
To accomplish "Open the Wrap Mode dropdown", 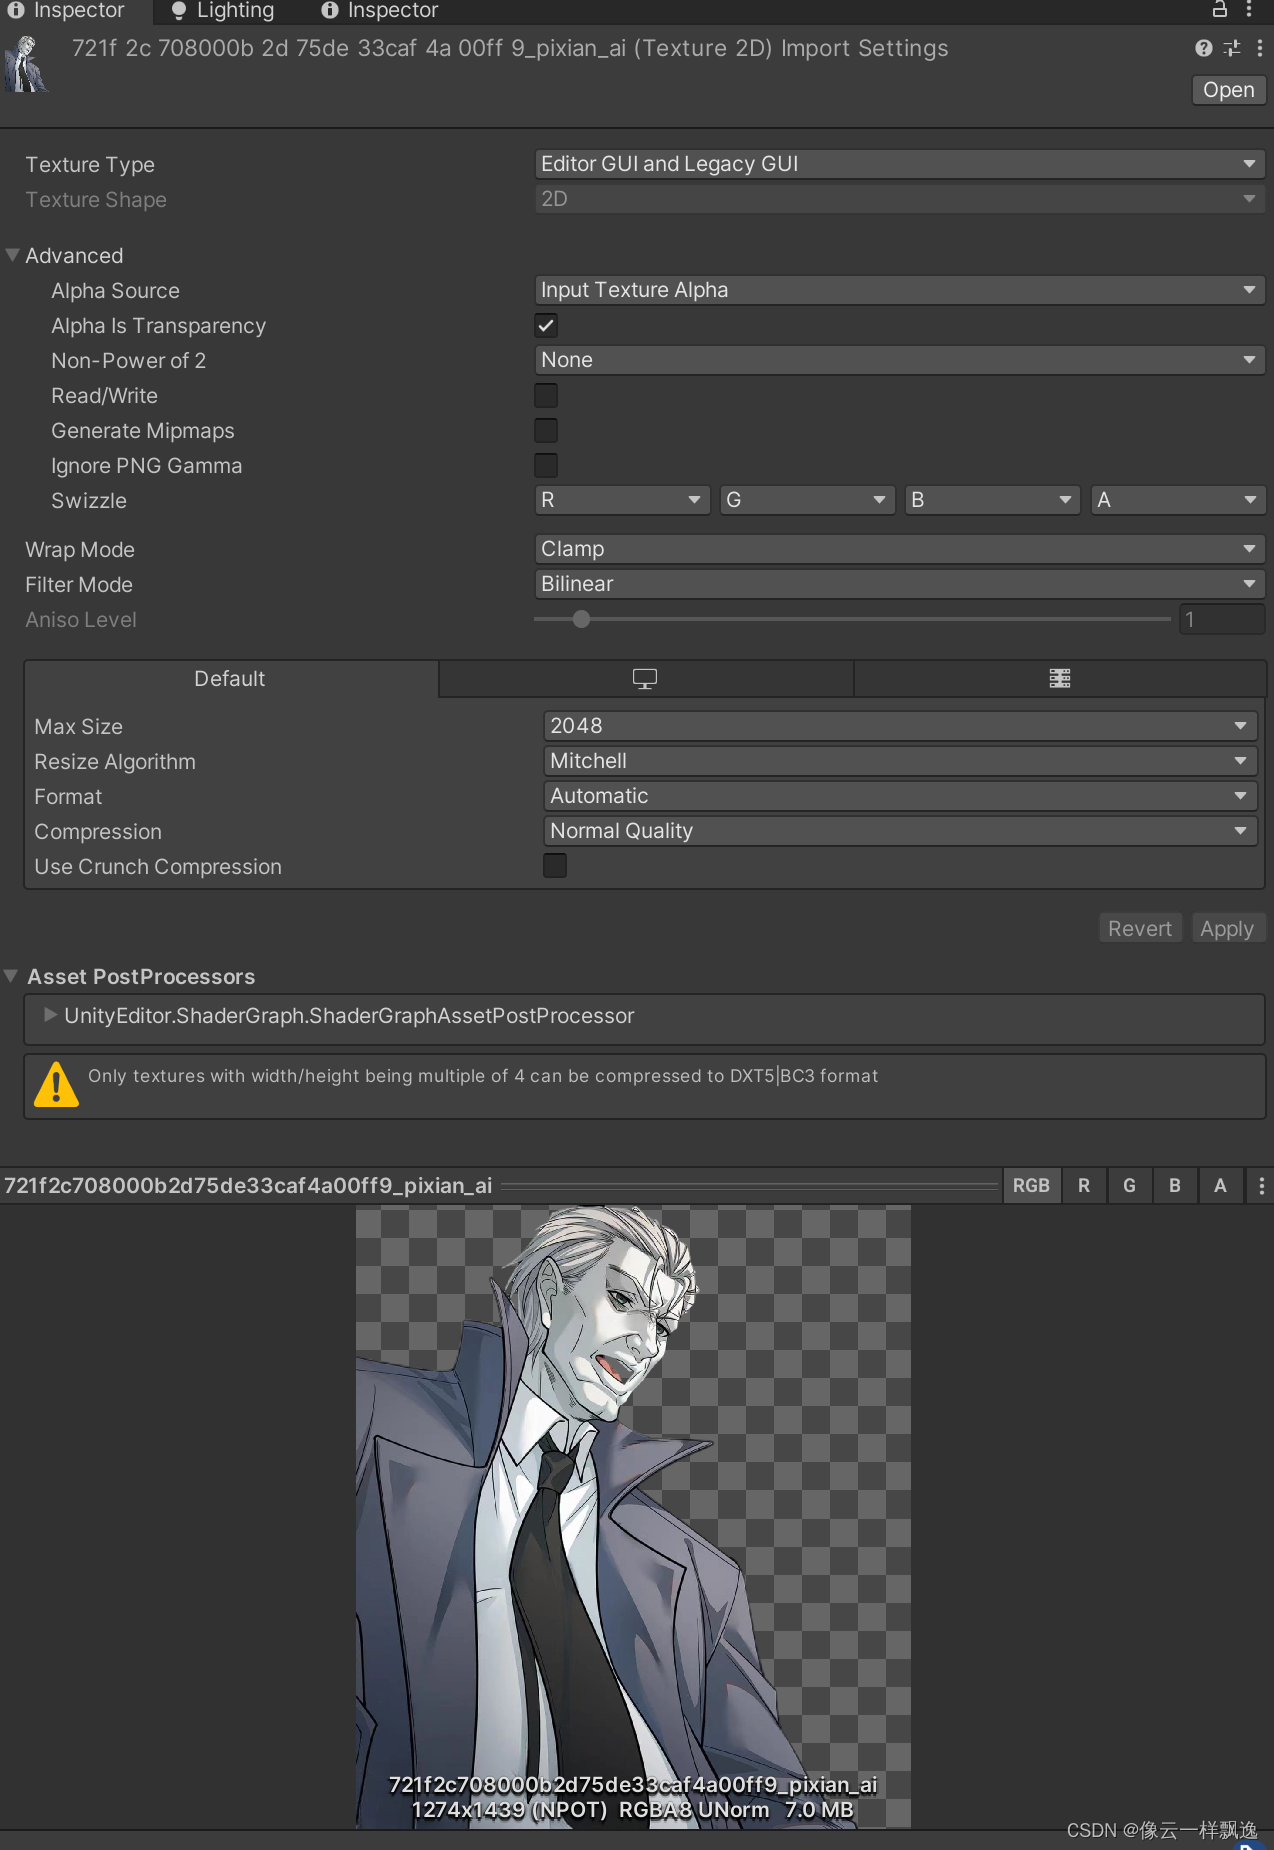I will click(900, 549).
